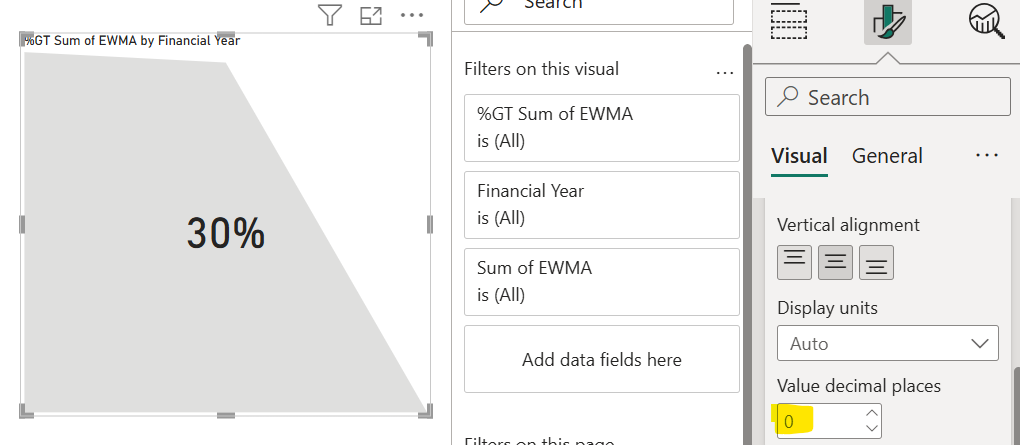The image size is (1020, 445).
Task: Expand the Sum of EWMA filter card
Action: click(602, 282)
